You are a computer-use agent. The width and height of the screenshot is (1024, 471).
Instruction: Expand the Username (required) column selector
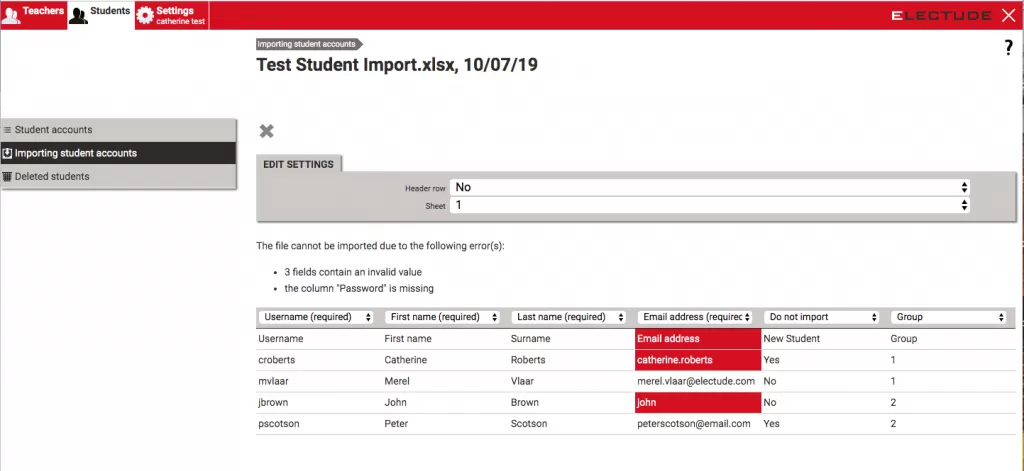coord(317,317)
